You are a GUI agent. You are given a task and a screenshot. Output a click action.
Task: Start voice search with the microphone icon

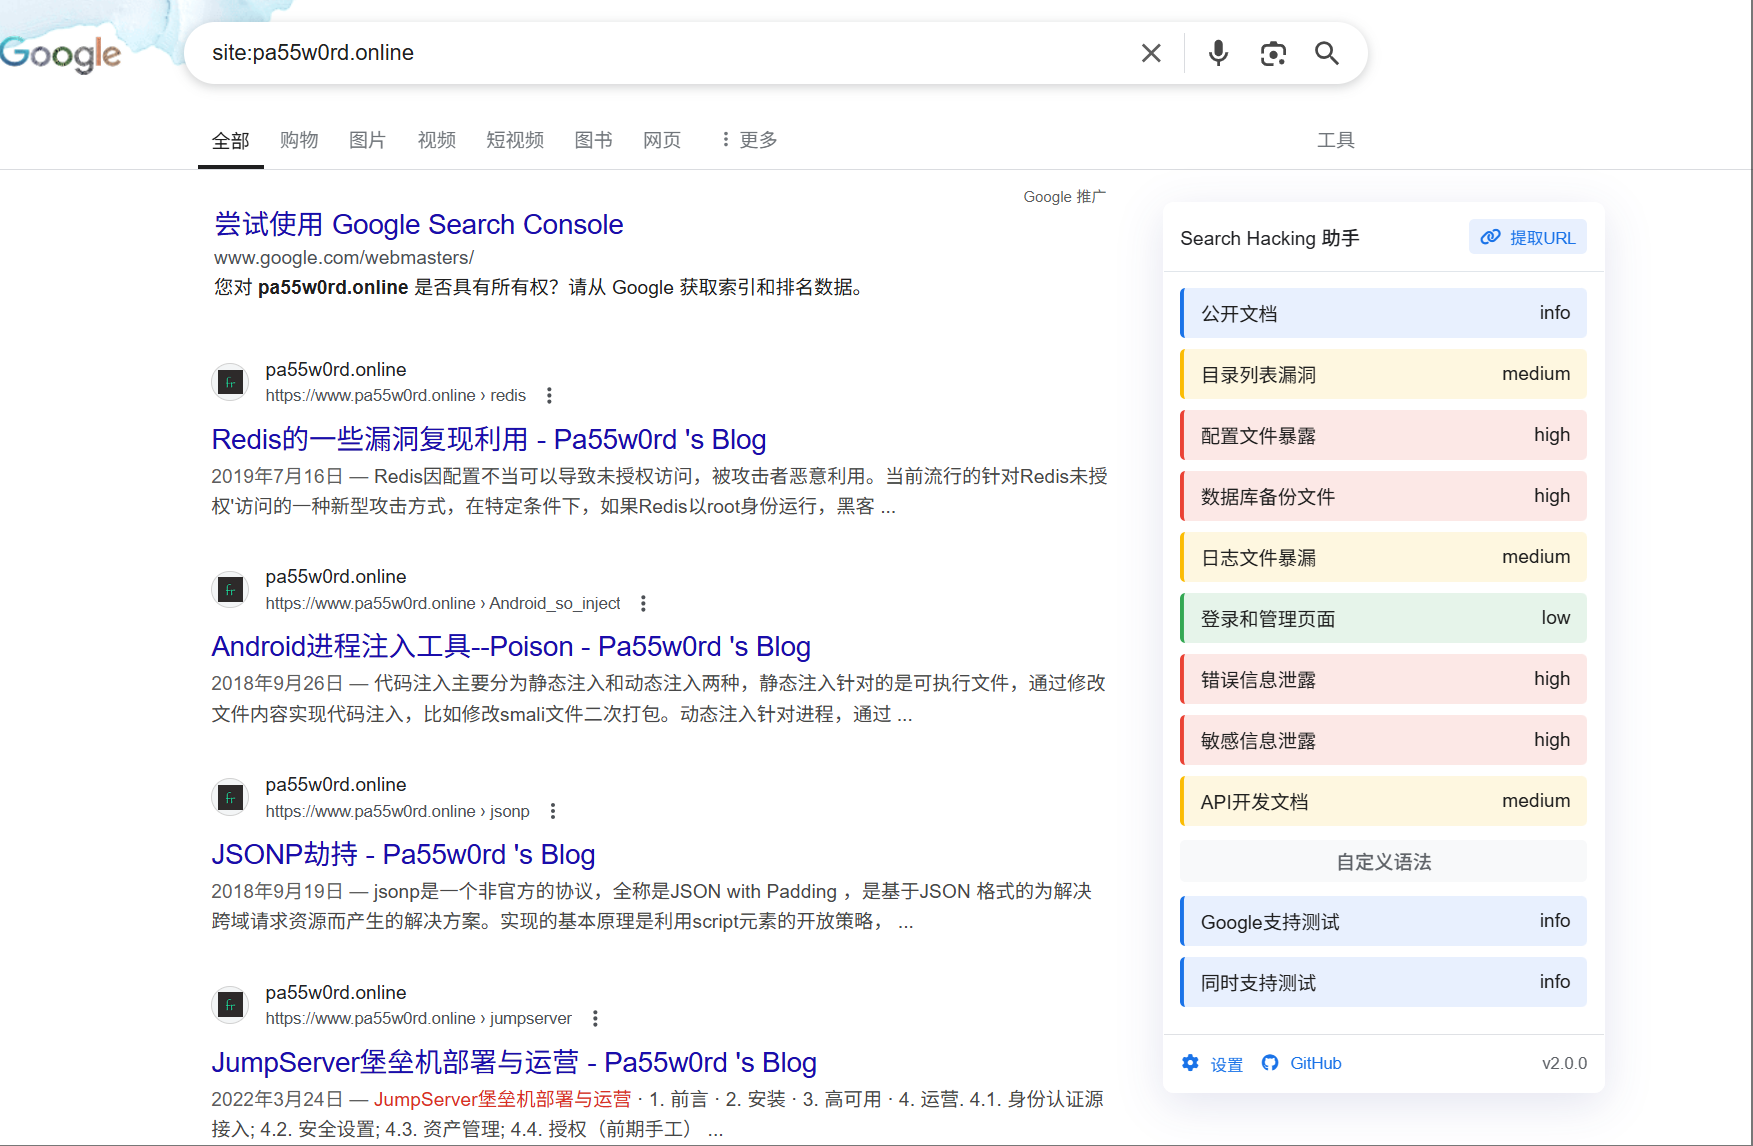click(x=1218, y=53)
